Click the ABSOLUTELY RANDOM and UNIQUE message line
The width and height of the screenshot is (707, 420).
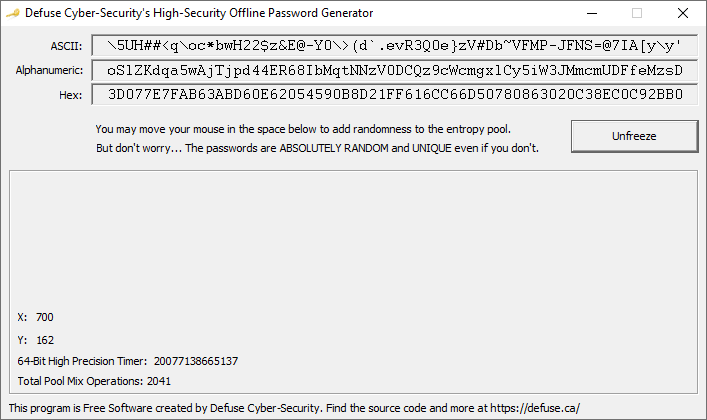pos(317,148)
